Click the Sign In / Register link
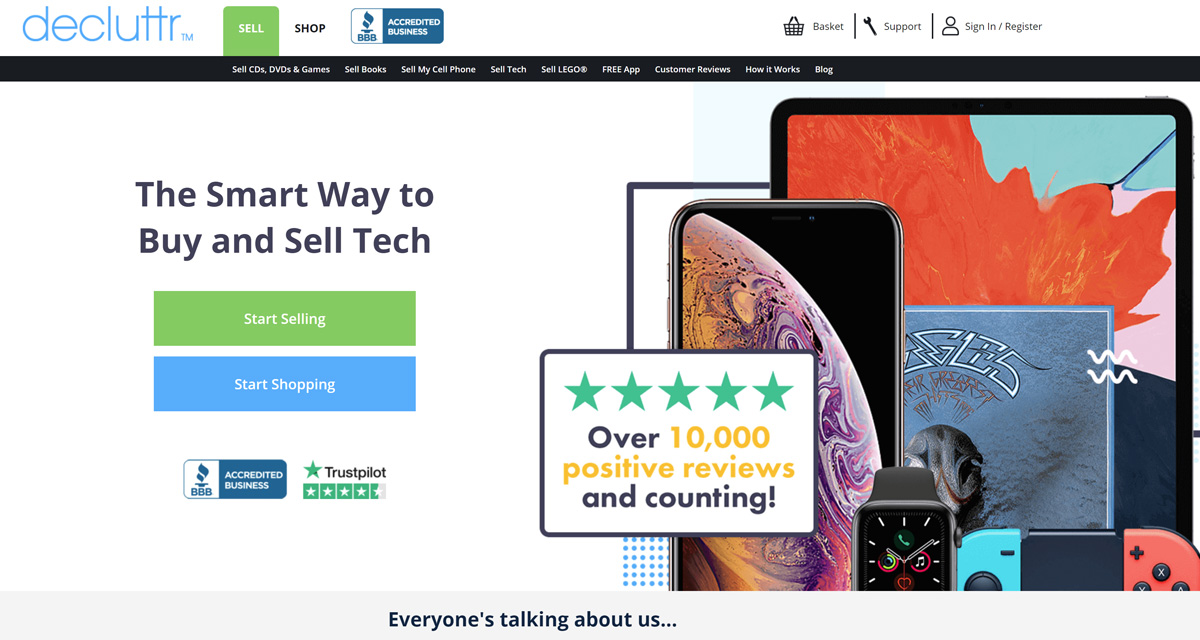The image size is (1200, 640). coord(1003,27)
